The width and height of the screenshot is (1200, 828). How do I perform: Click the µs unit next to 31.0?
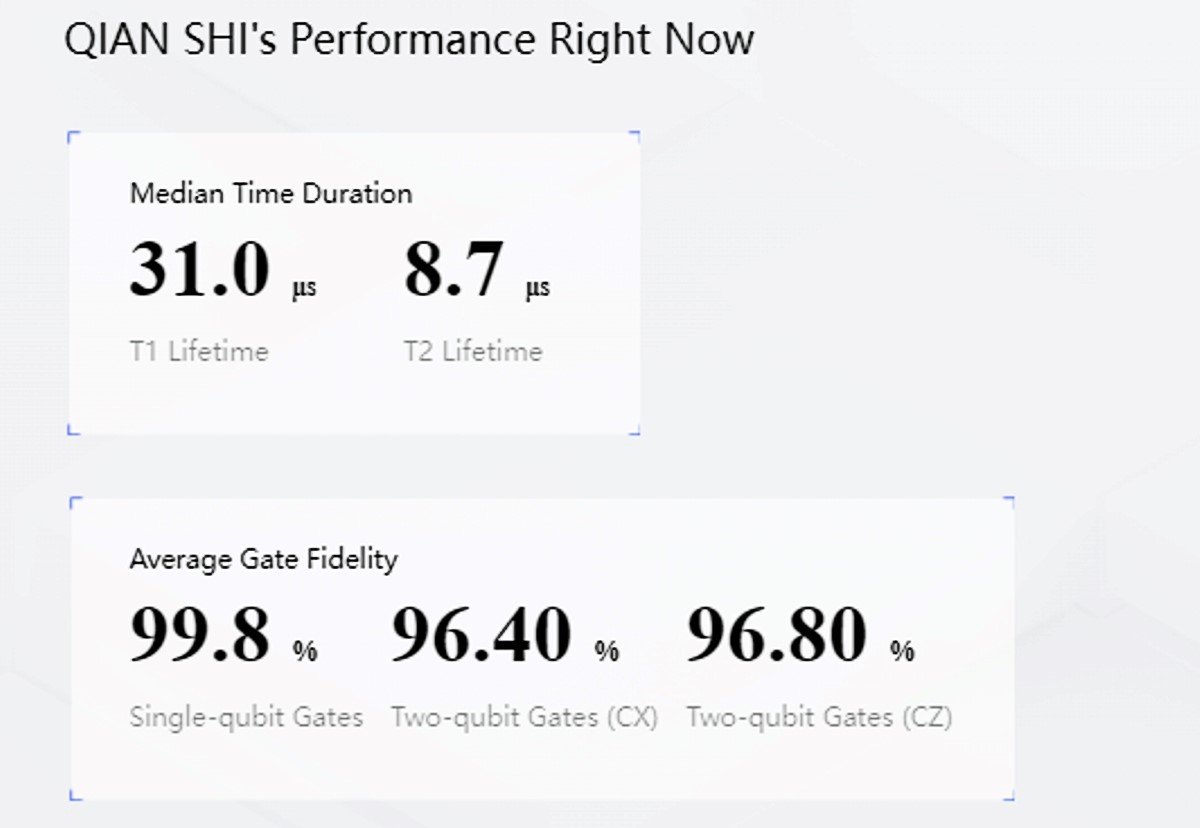304,289
